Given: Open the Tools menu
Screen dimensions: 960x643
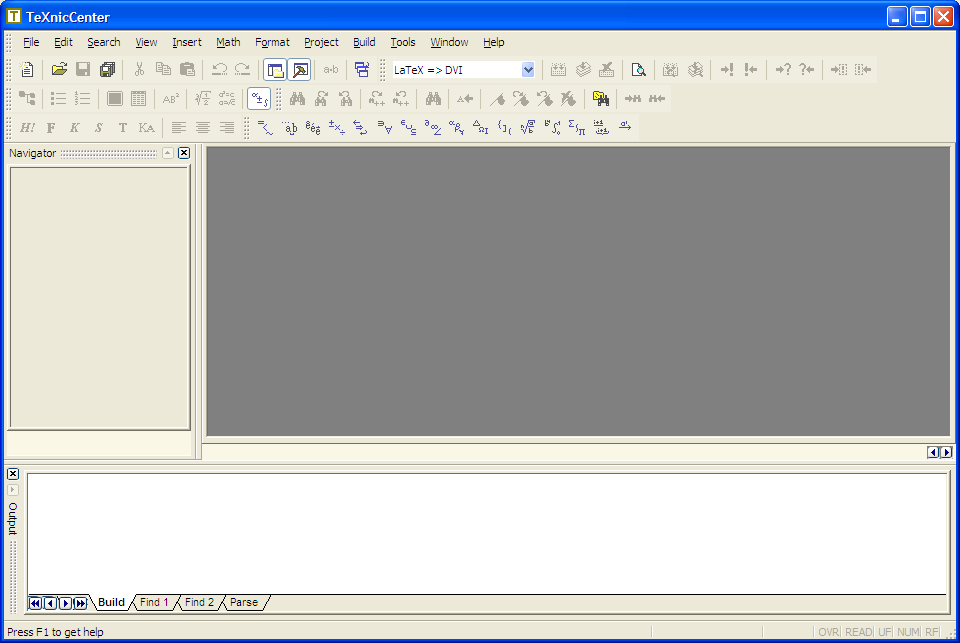Looking at the screenshot, I should click(x=403, y=42).
